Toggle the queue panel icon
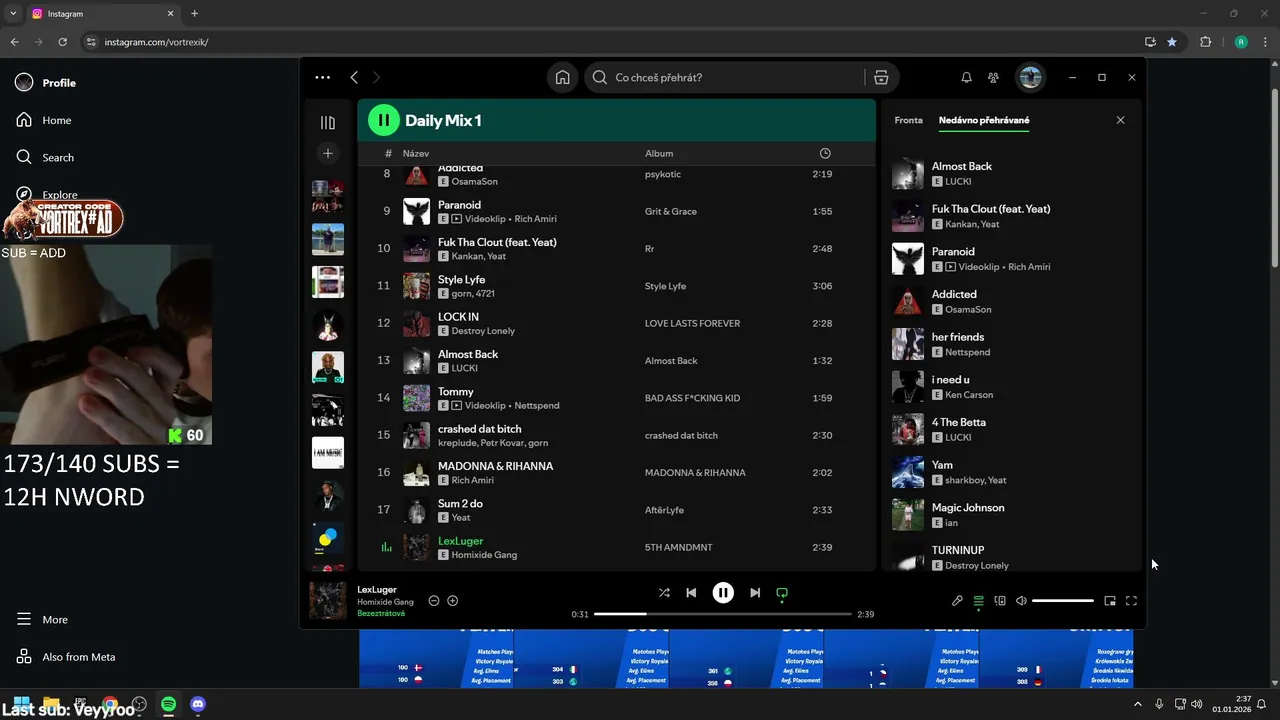Image resolution: width=1280 pixels, height=720 pixels. pos(978,601)
